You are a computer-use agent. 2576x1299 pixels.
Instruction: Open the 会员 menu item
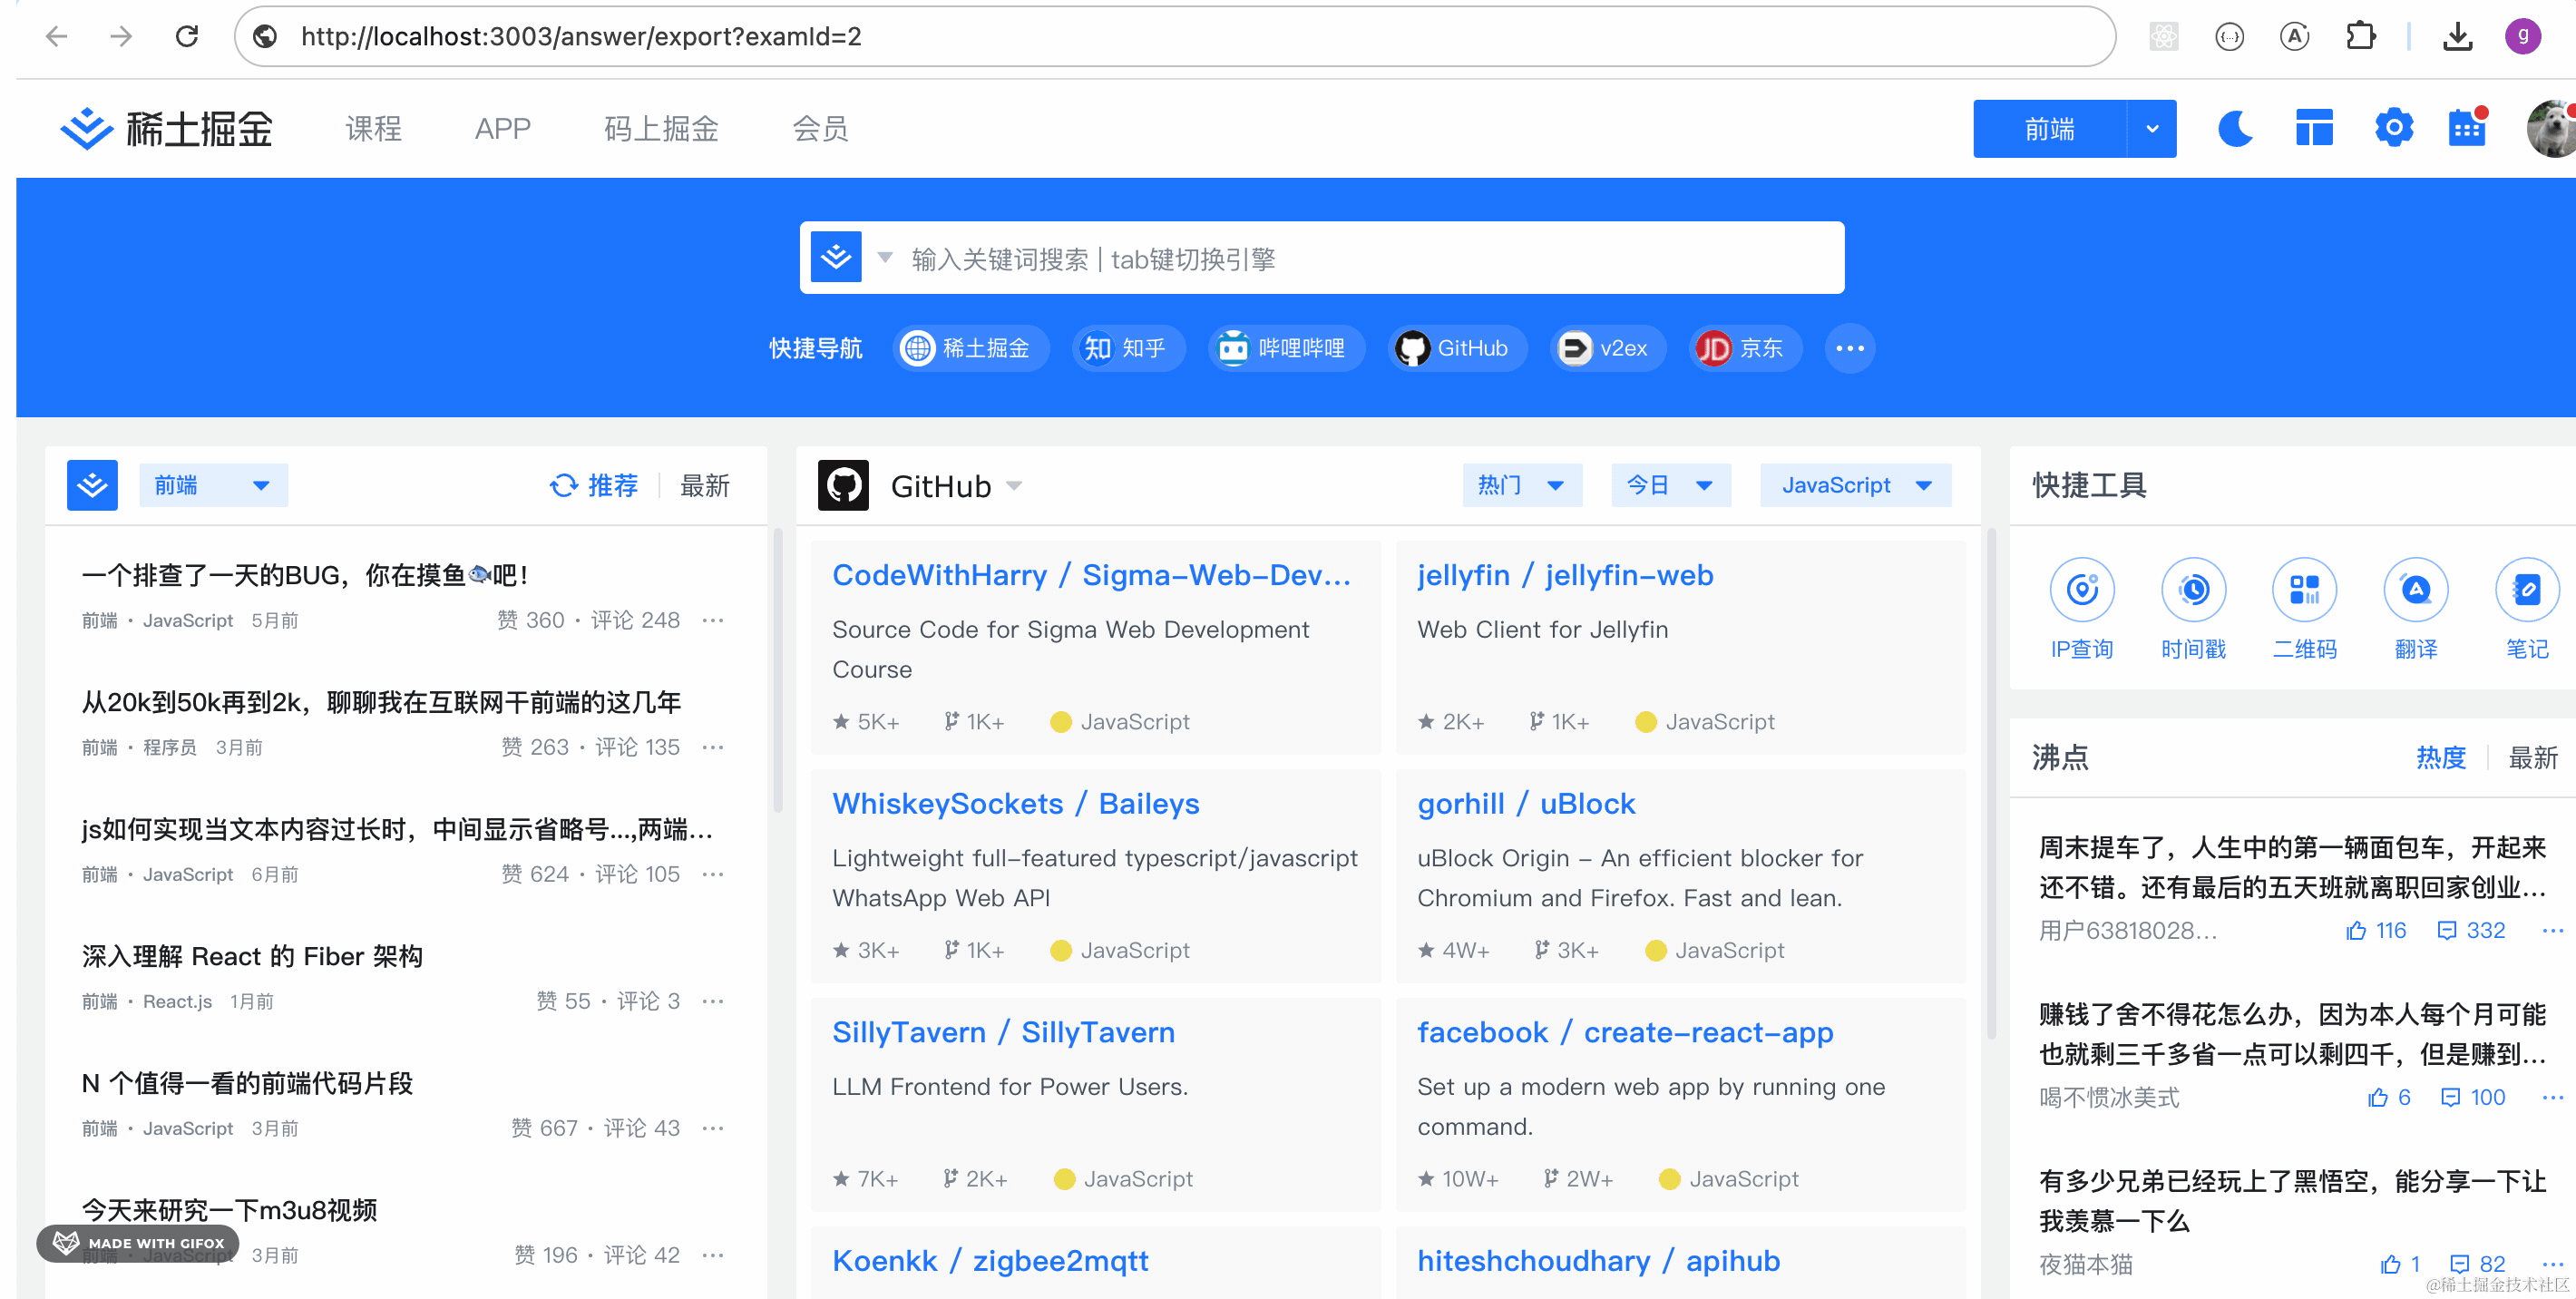[x=819, y=129]
